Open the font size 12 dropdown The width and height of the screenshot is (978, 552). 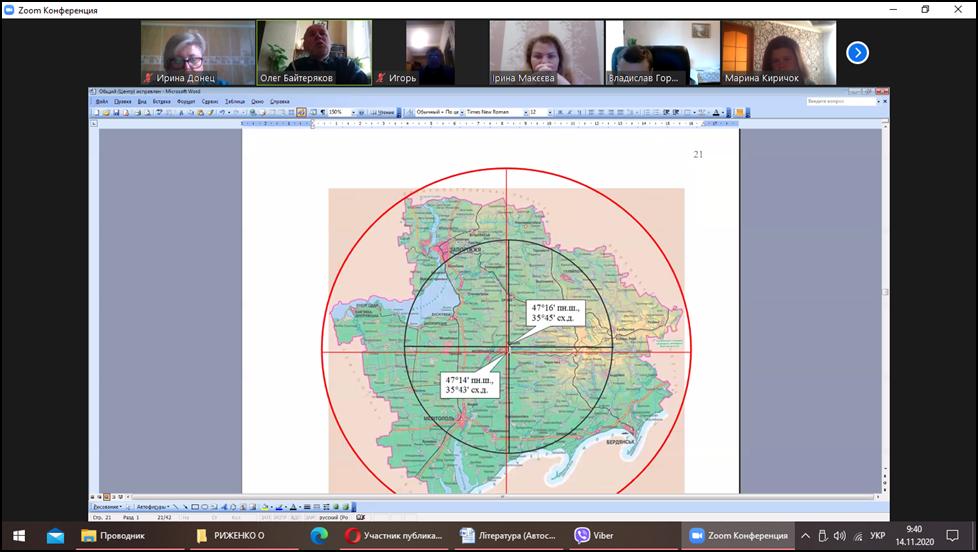click(549, 112)
